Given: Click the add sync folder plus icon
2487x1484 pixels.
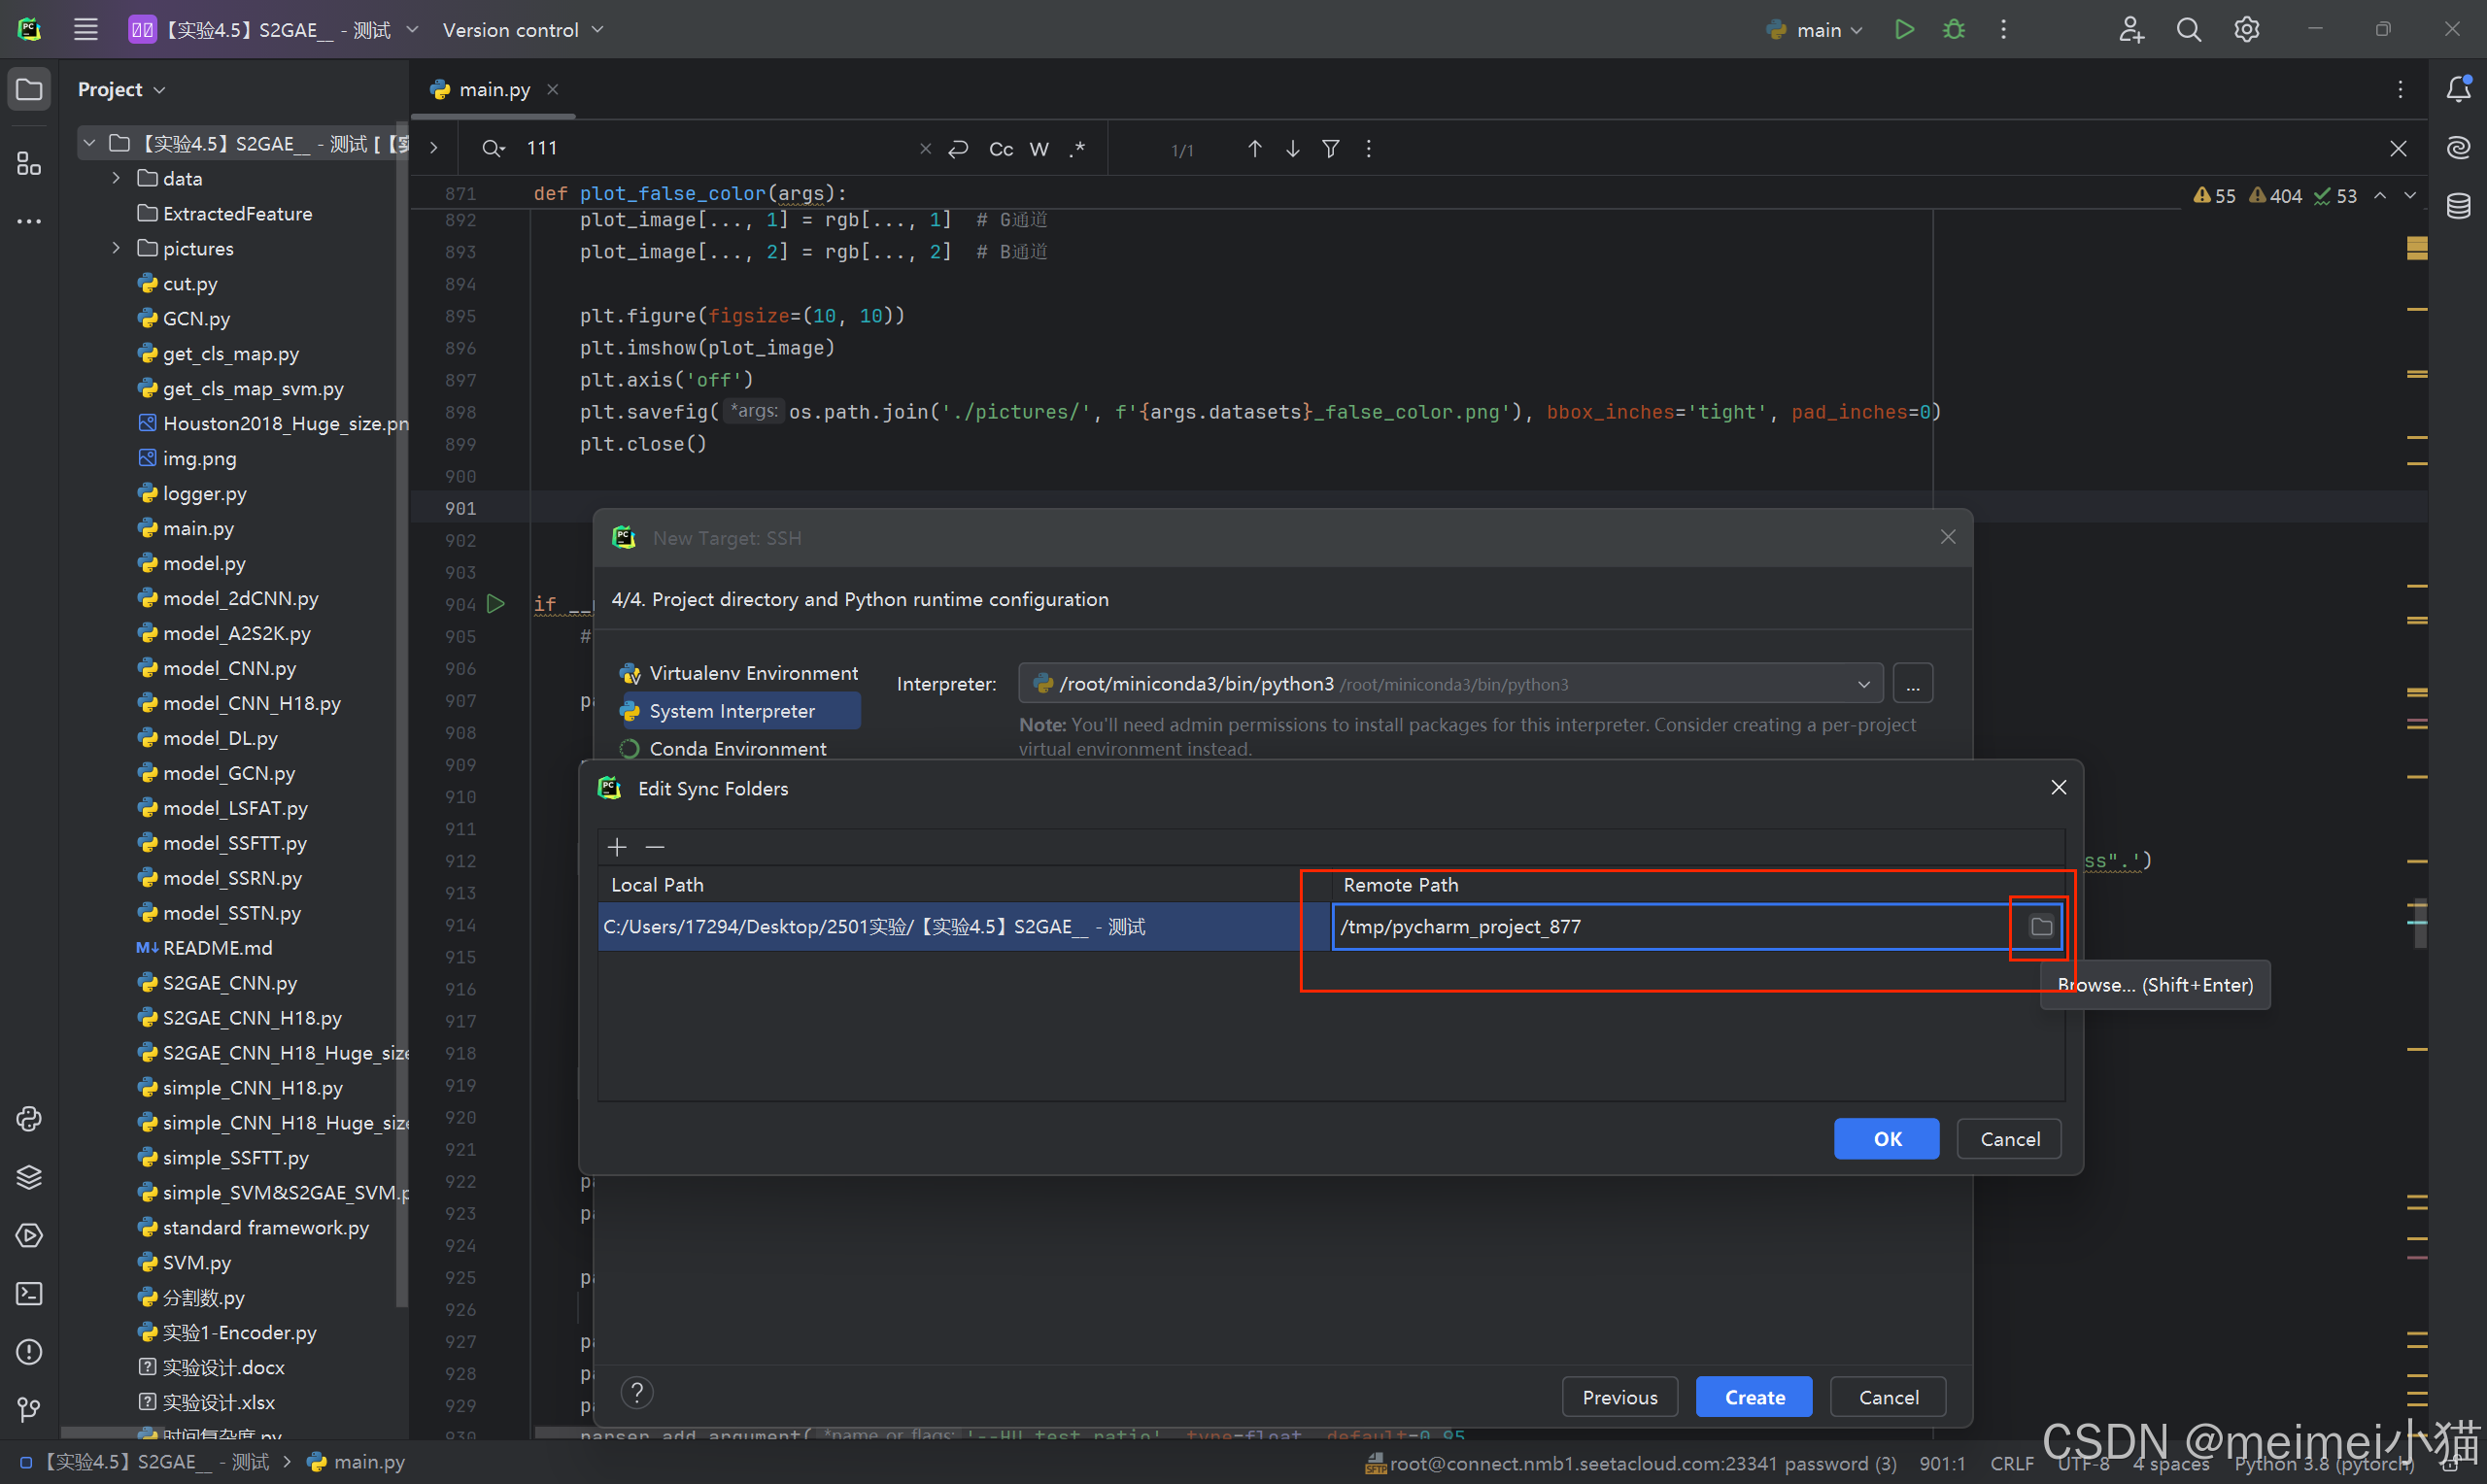Looking at the screenshot, I should pyautogui.click(x=617, y=847).
